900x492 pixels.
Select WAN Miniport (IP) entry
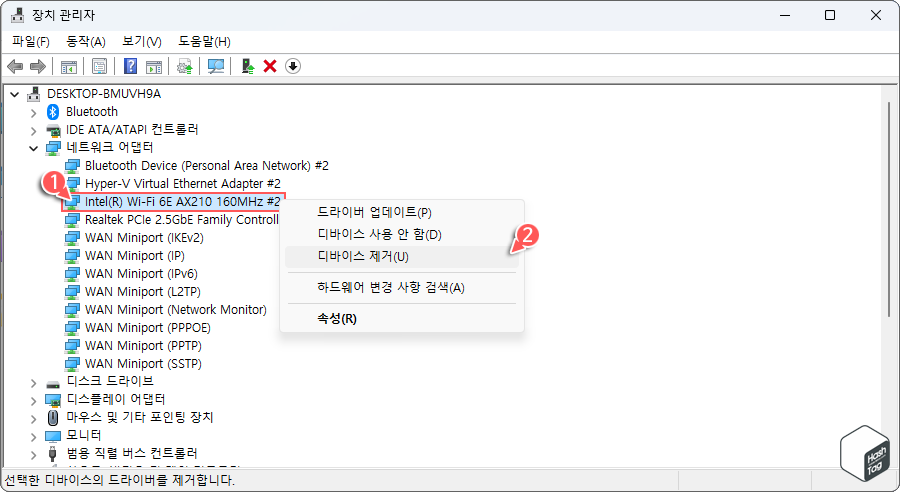coord(135,256)
